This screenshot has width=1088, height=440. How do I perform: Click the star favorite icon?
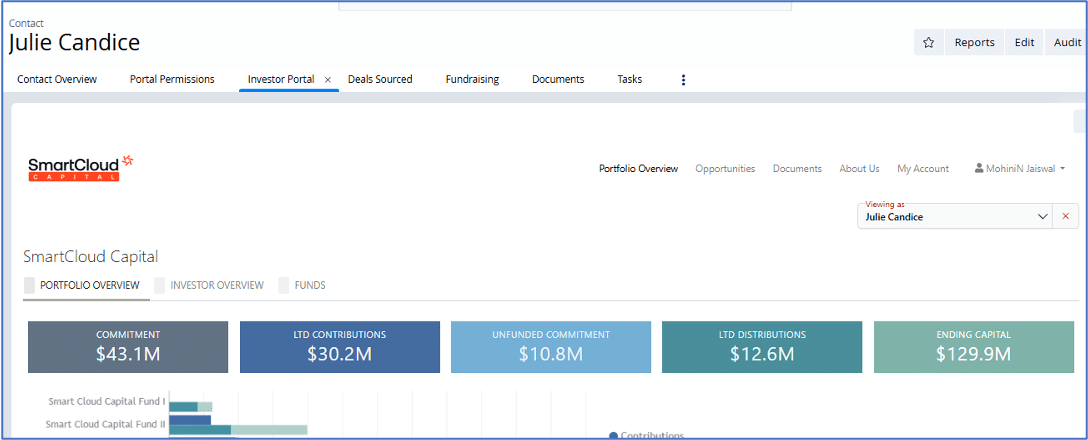point(928,42)
